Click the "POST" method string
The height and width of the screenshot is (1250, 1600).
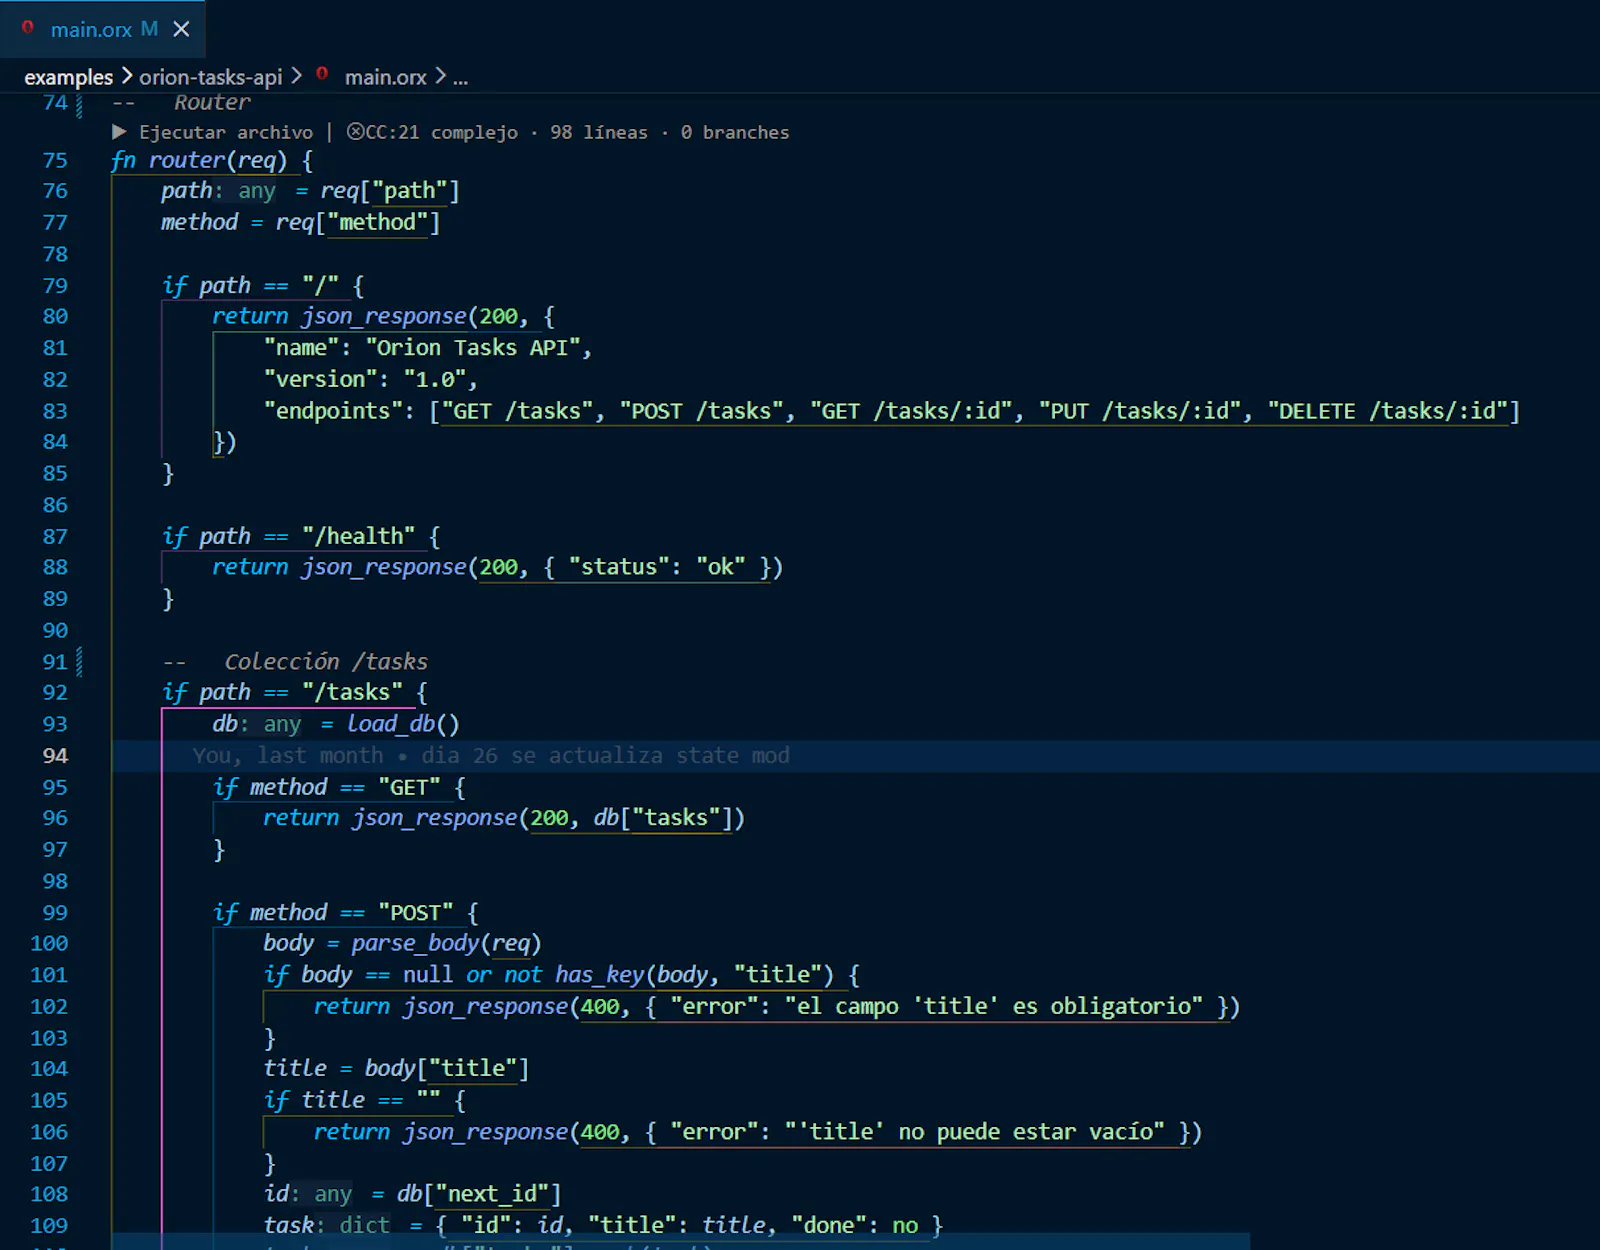[415, 912]
